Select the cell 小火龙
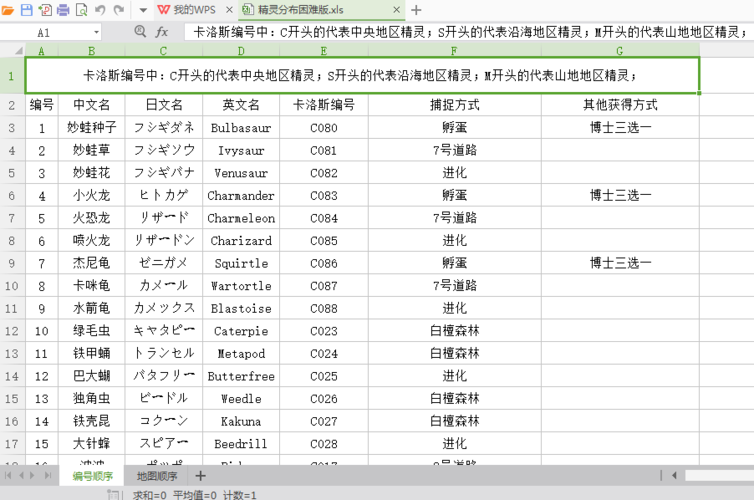This screenshot has width=754, height=500. tap(91, 195)
